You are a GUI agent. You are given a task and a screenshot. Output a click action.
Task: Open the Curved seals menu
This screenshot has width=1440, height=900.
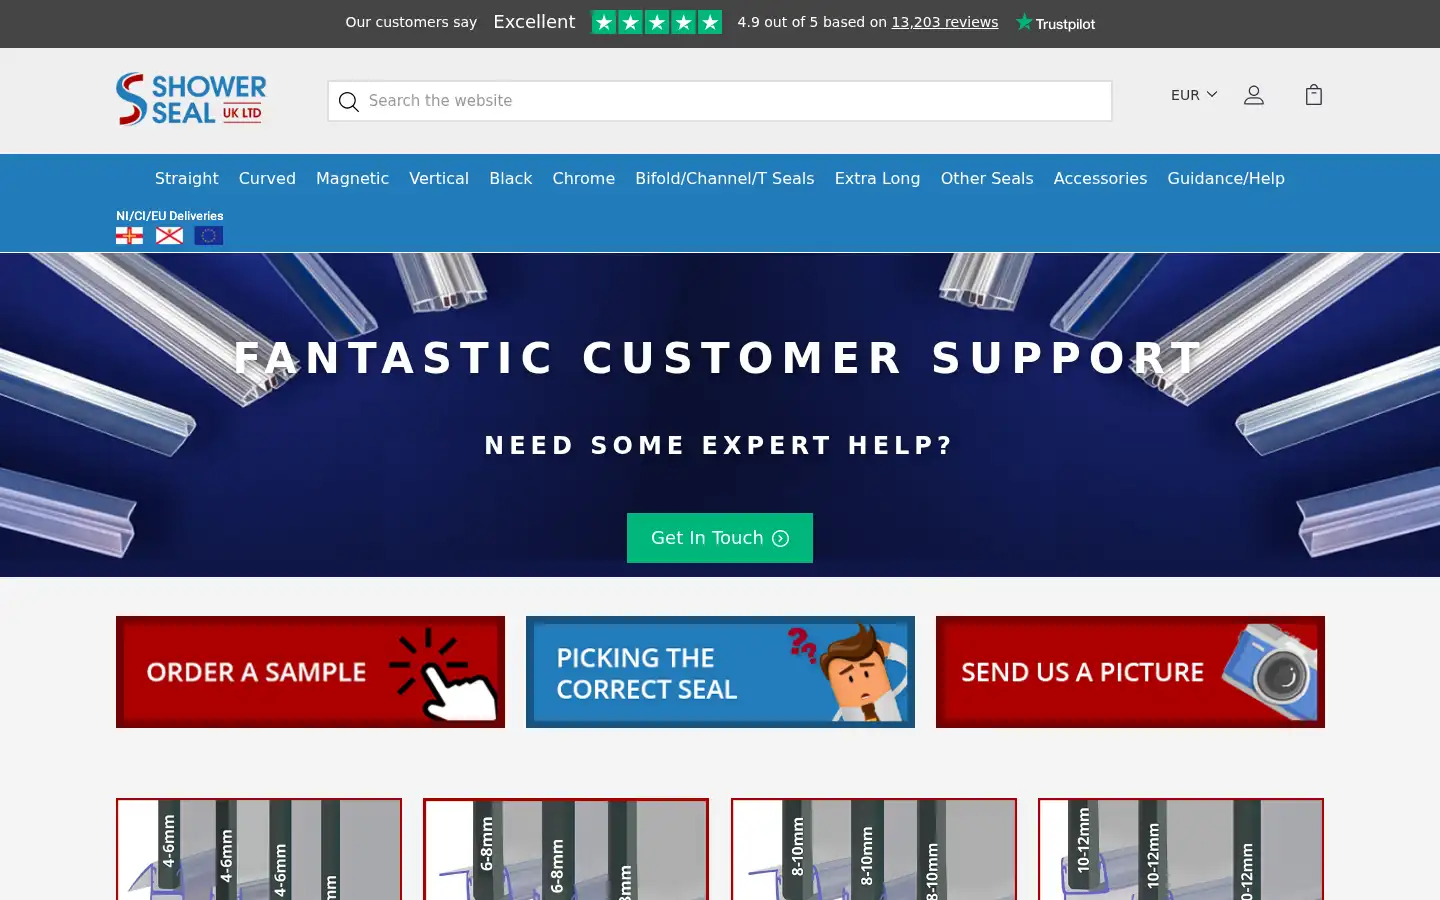click(x=267, y=178)
